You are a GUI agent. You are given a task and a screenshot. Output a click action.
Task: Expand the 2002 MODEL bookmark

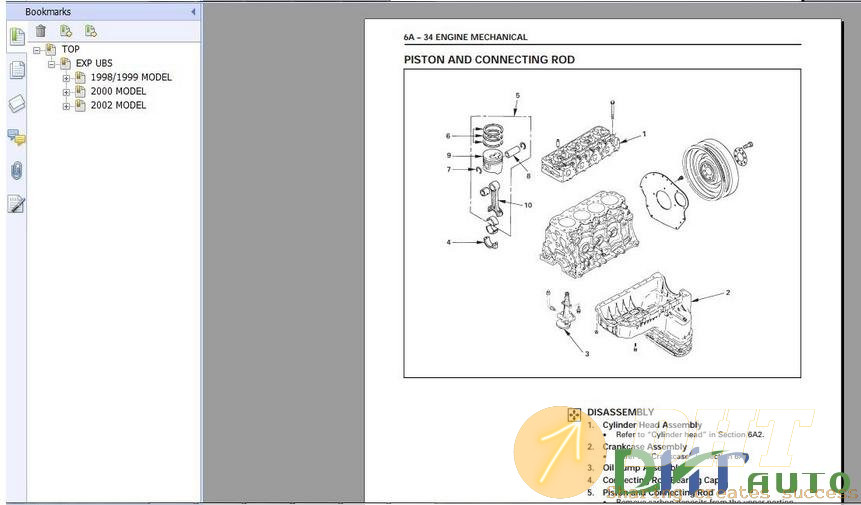coord(66,106)
